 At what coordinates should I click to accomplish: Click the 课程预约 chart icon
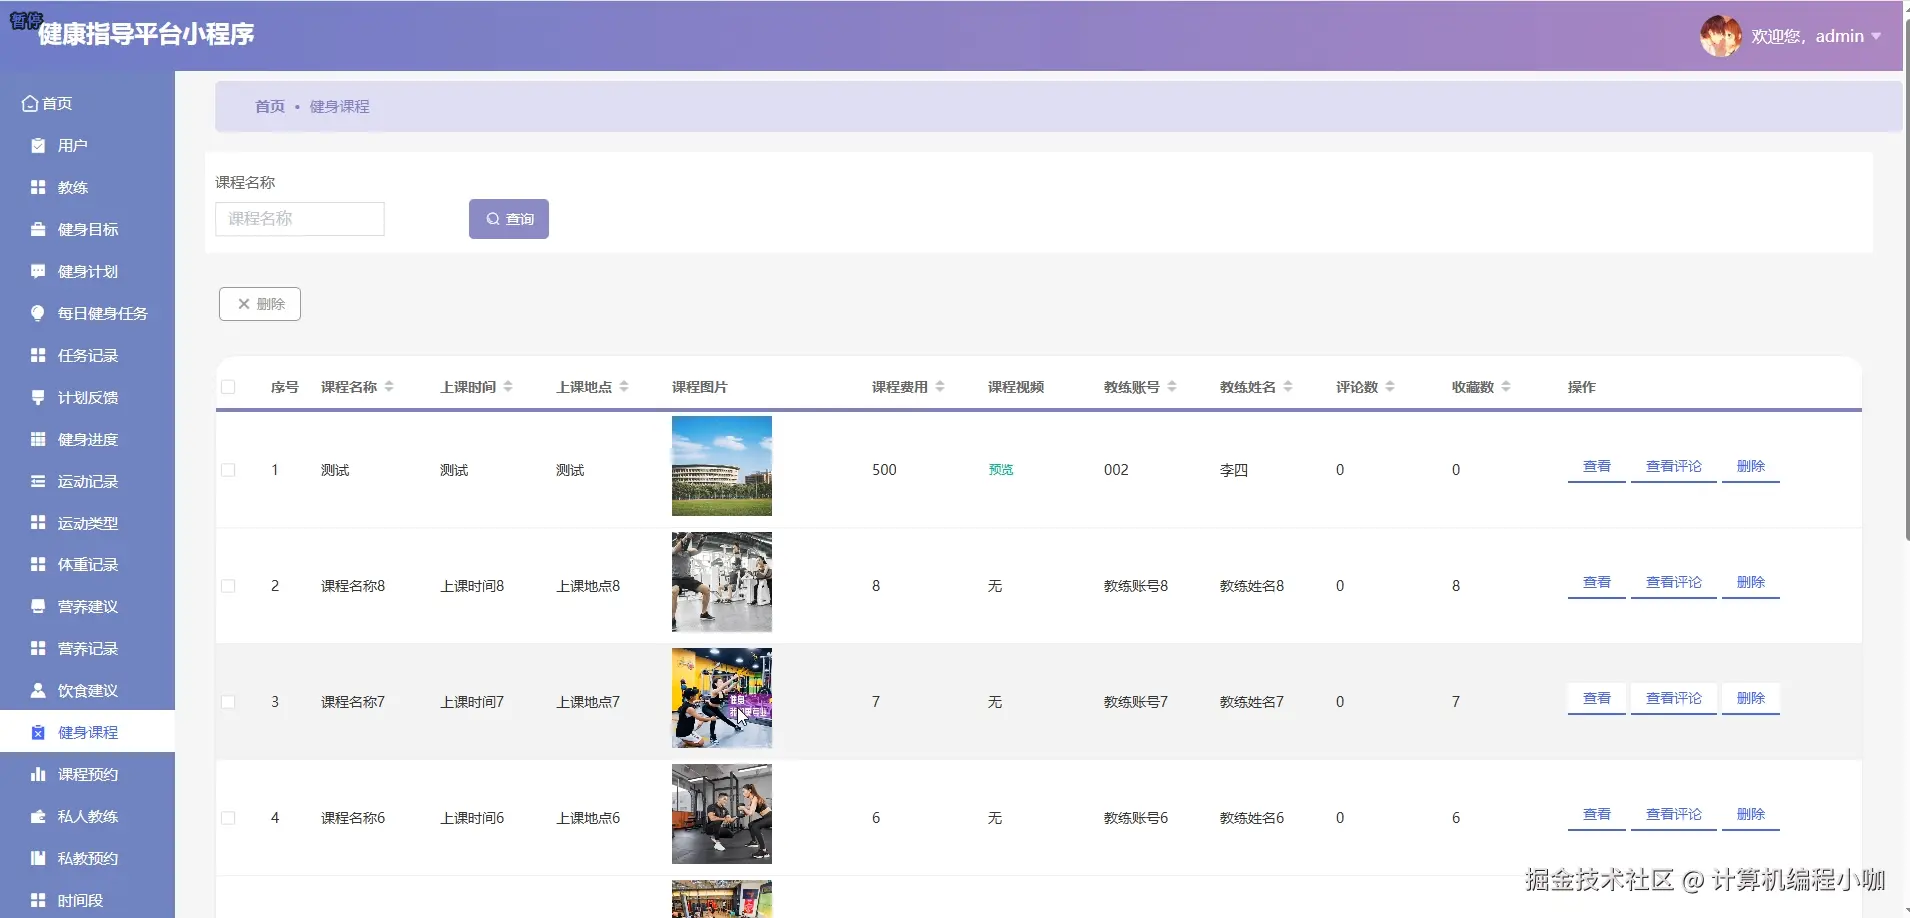[x=38, y=775]
